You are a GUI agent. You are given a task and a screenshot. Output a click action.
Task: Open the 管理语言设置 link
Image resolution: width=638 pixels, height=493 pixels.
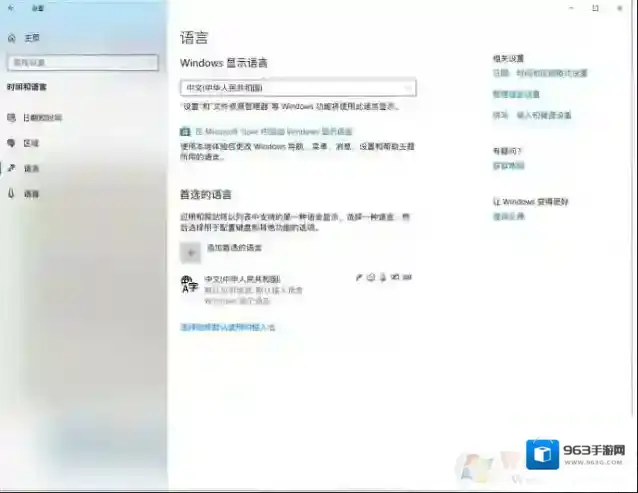(515, 94)
